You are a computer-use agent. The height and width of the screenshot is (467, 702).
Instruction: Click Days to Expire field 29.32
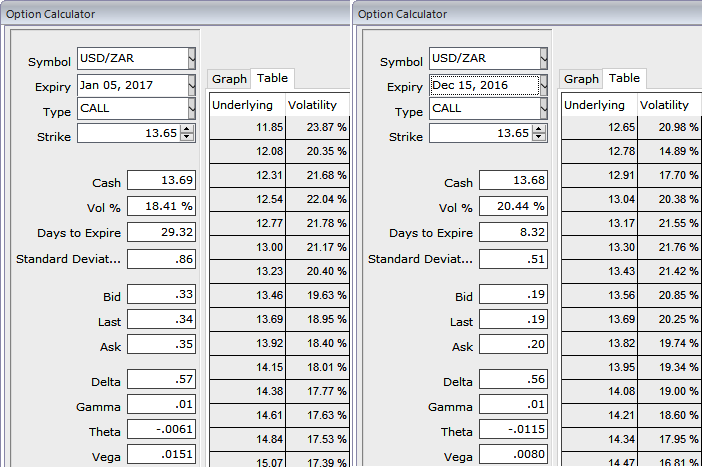(162, 232)
